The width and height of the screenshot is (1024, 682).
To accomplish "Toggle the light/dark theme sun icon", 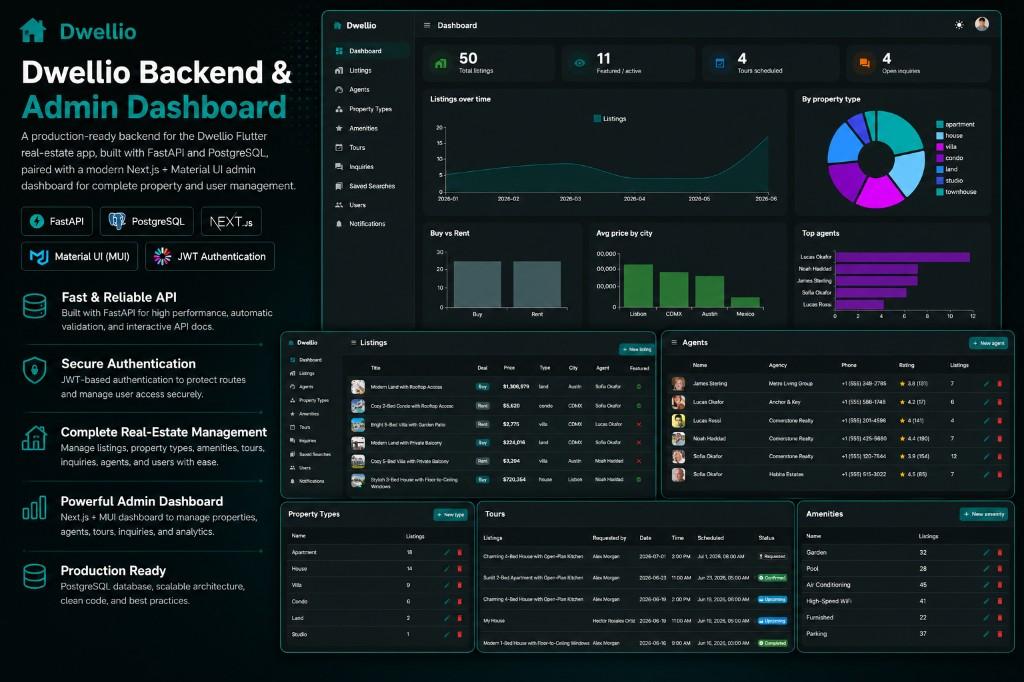I will 959,25.
